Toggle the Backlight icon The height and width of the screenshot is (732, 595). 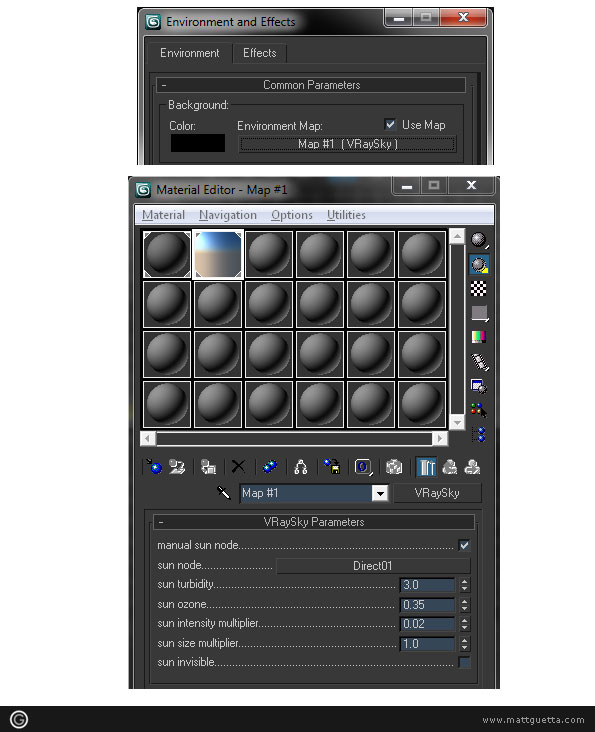[x=479, y=265]
